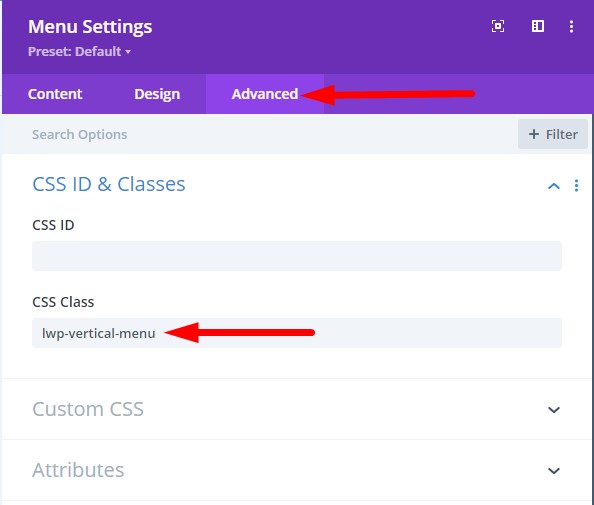Expand Attributes section chevron
The height and width of the screenshot is (505, 594).
point(554,471)
